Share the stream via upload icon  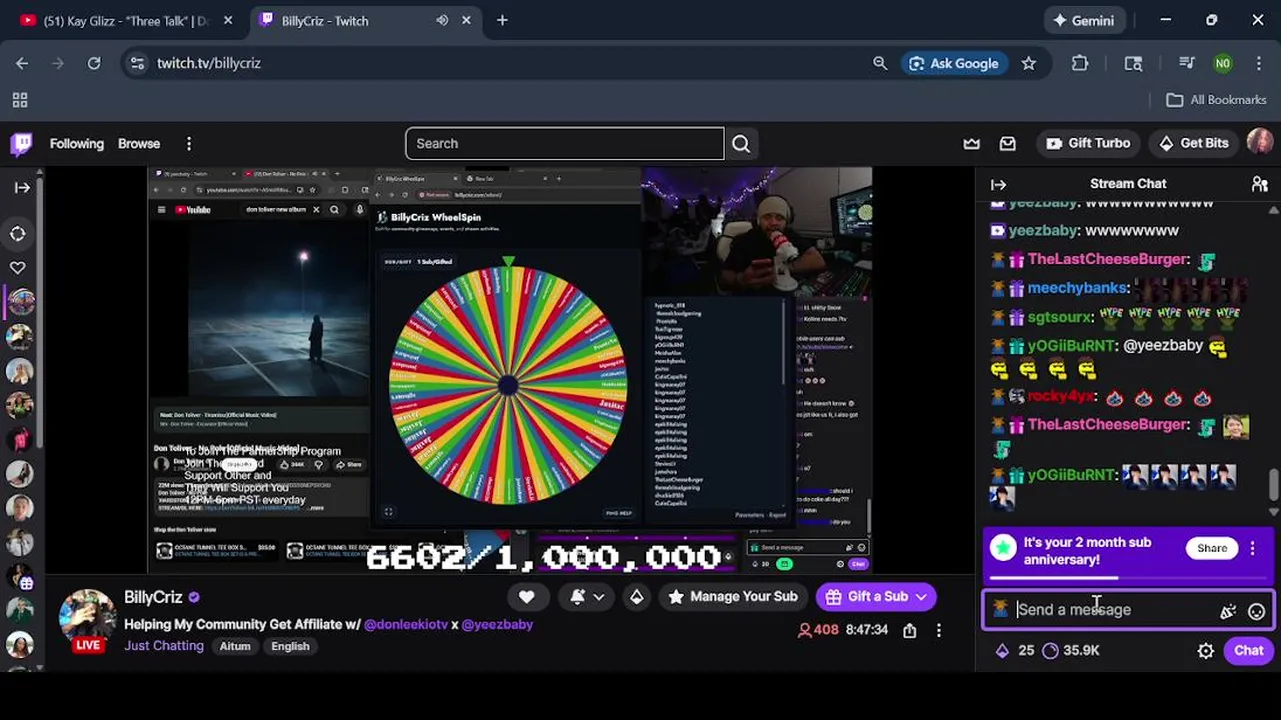909,630
